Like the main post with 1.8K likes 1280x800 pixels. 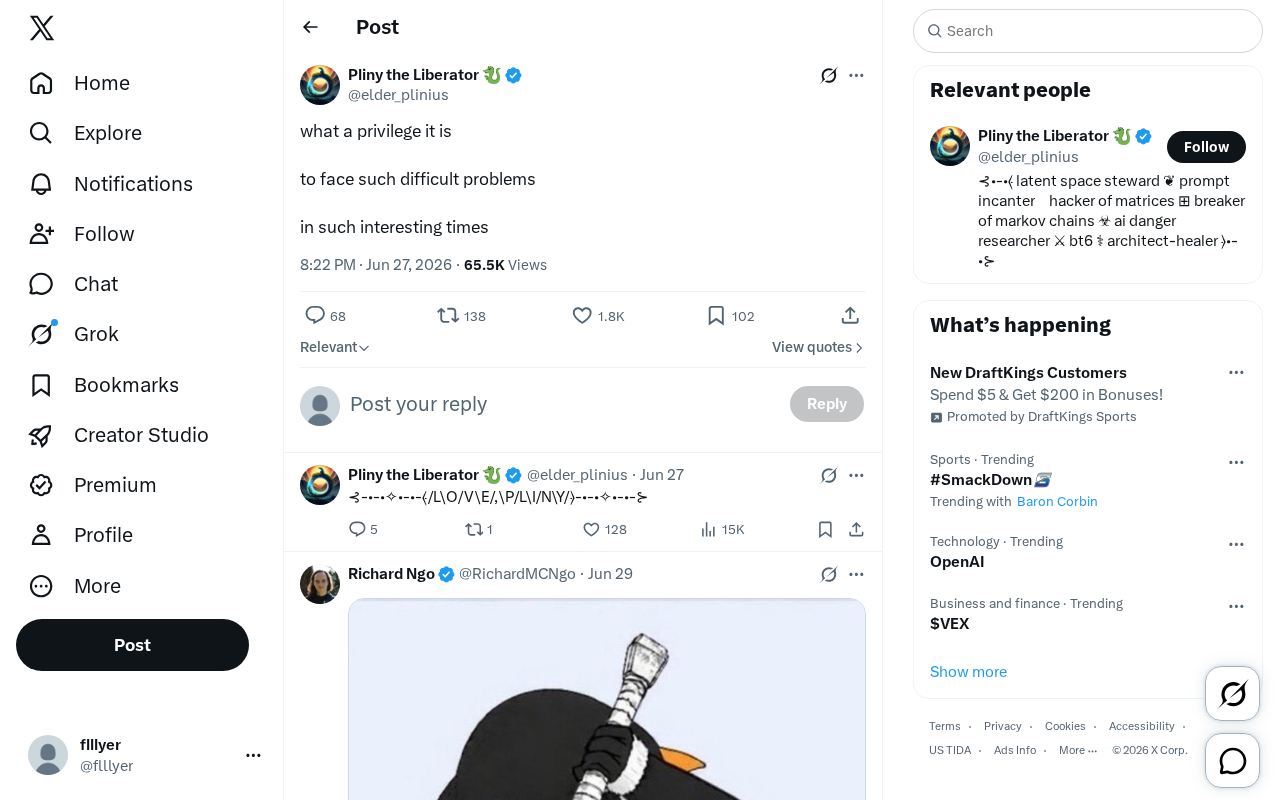coord(598,316)
